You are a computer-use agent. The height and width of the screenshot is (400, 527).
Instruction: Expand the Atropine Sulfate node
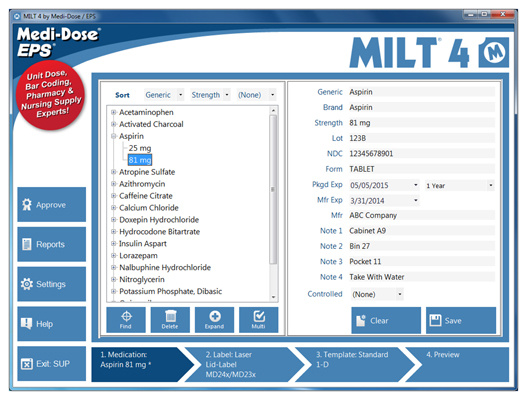114,172
